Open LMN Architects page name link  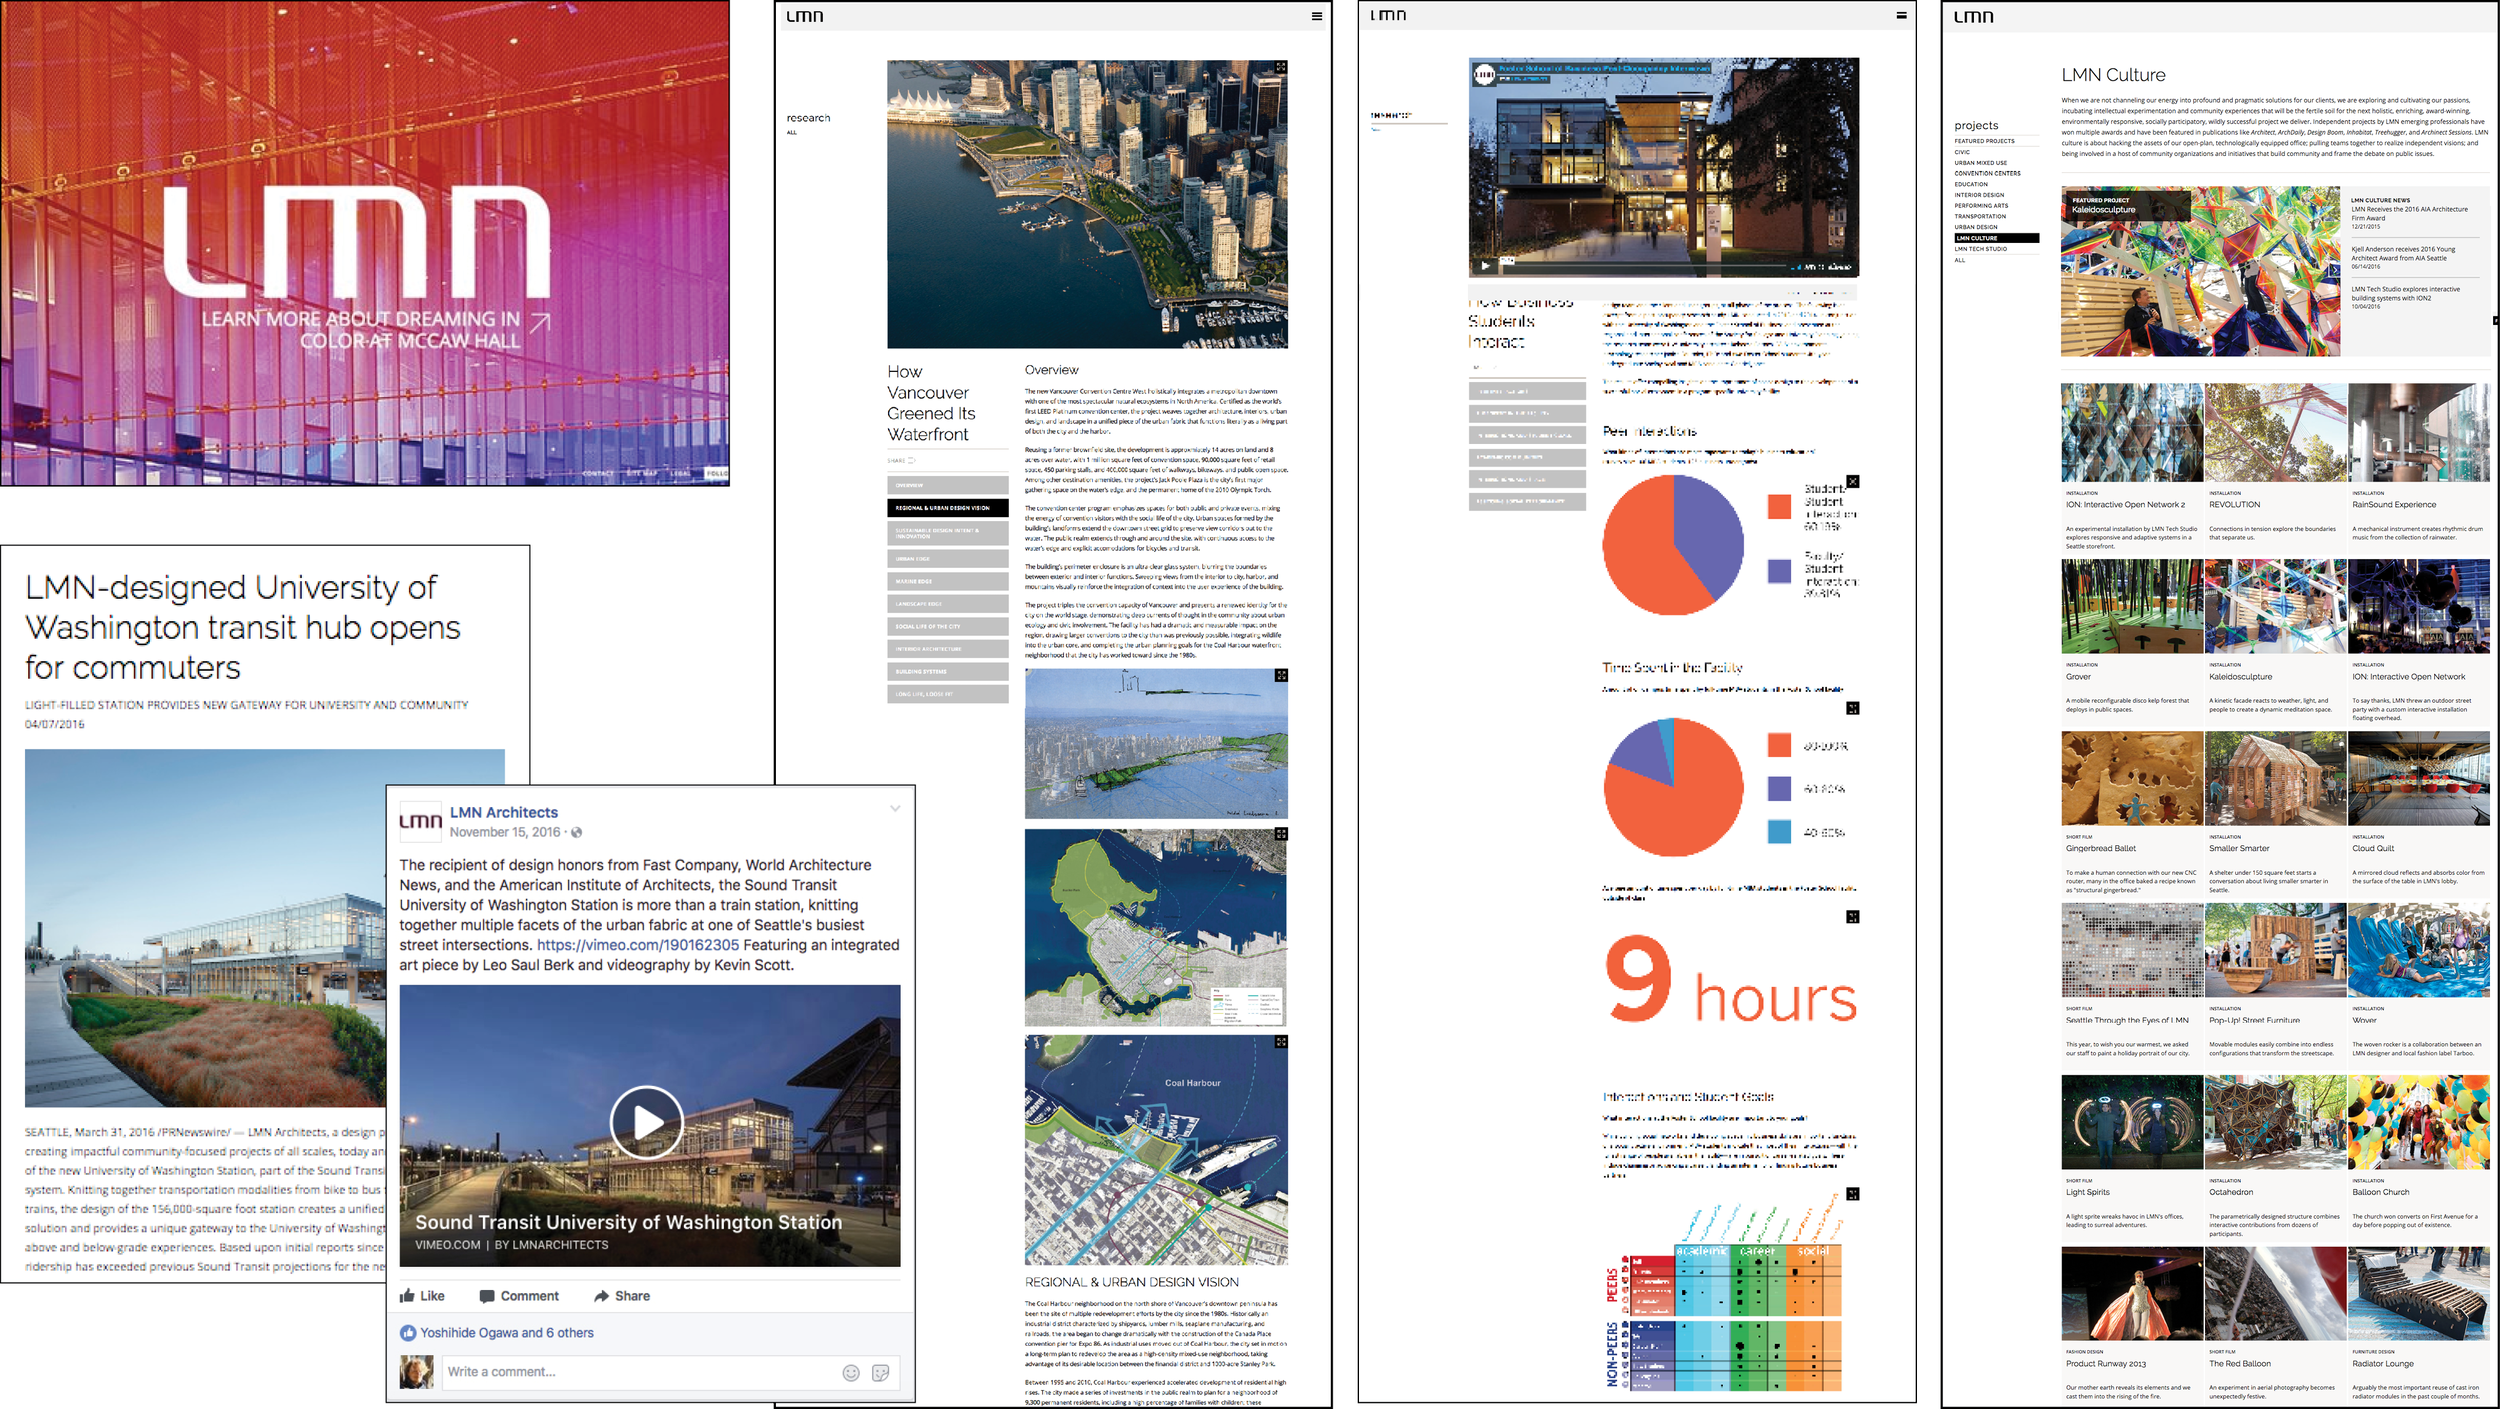tap(504, 813)
